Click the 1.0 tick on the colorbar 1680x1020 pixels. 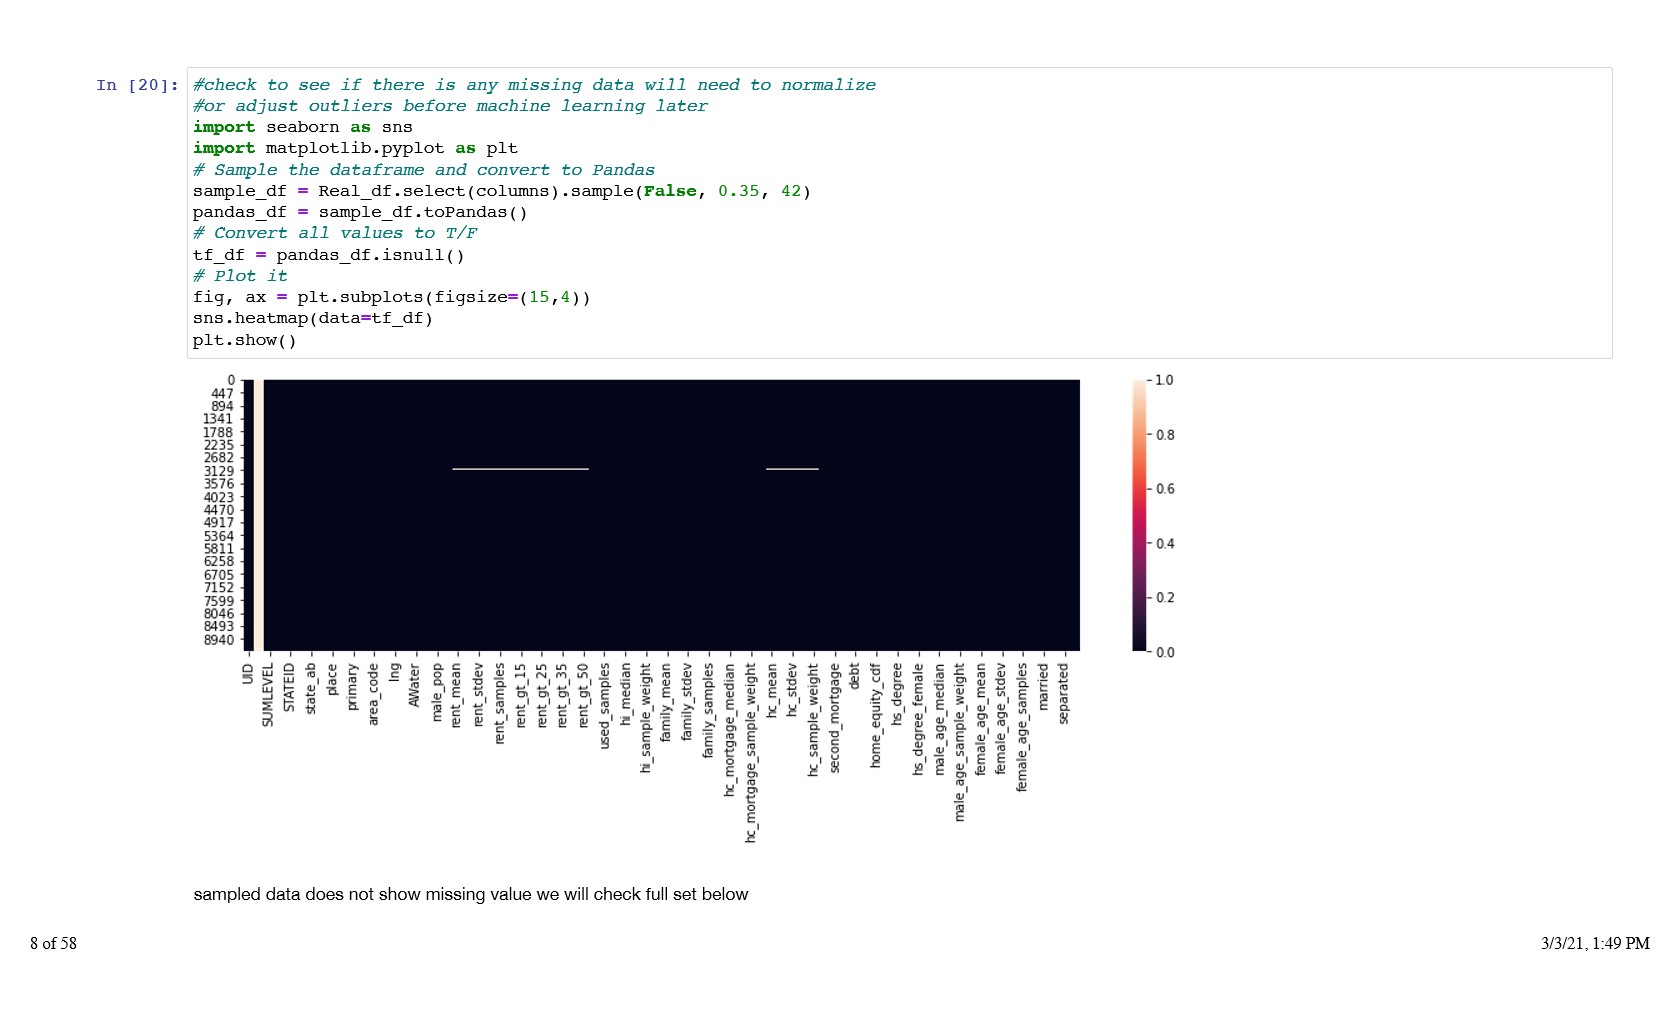(1164, 381)
